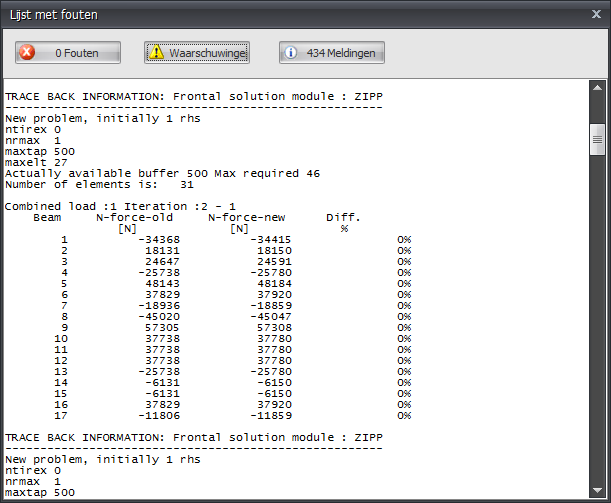This screenshot has height=503, width=611.
Task: Click N-force-new value -18859
Action: 271,305
